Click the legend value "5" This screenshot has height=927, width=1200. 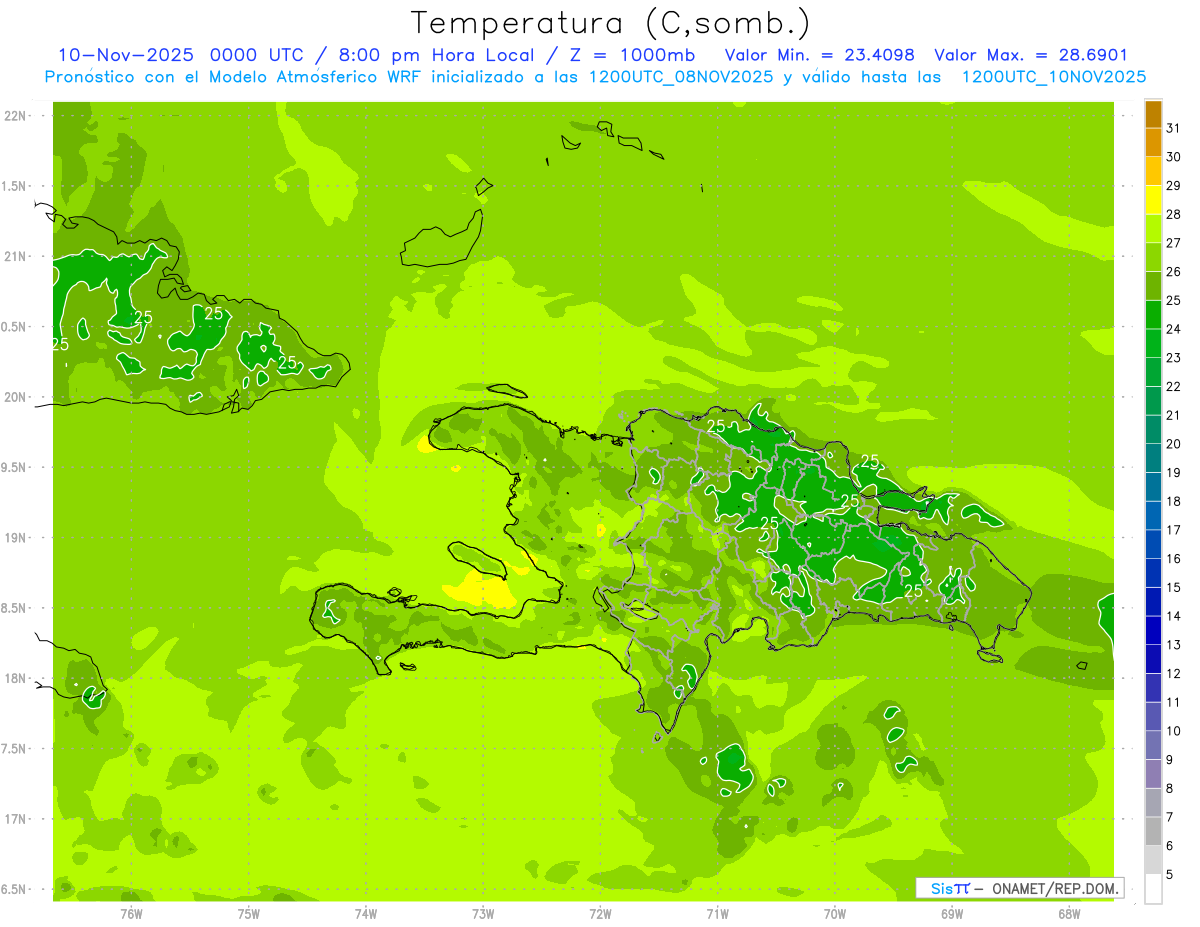click(1170, 874)
